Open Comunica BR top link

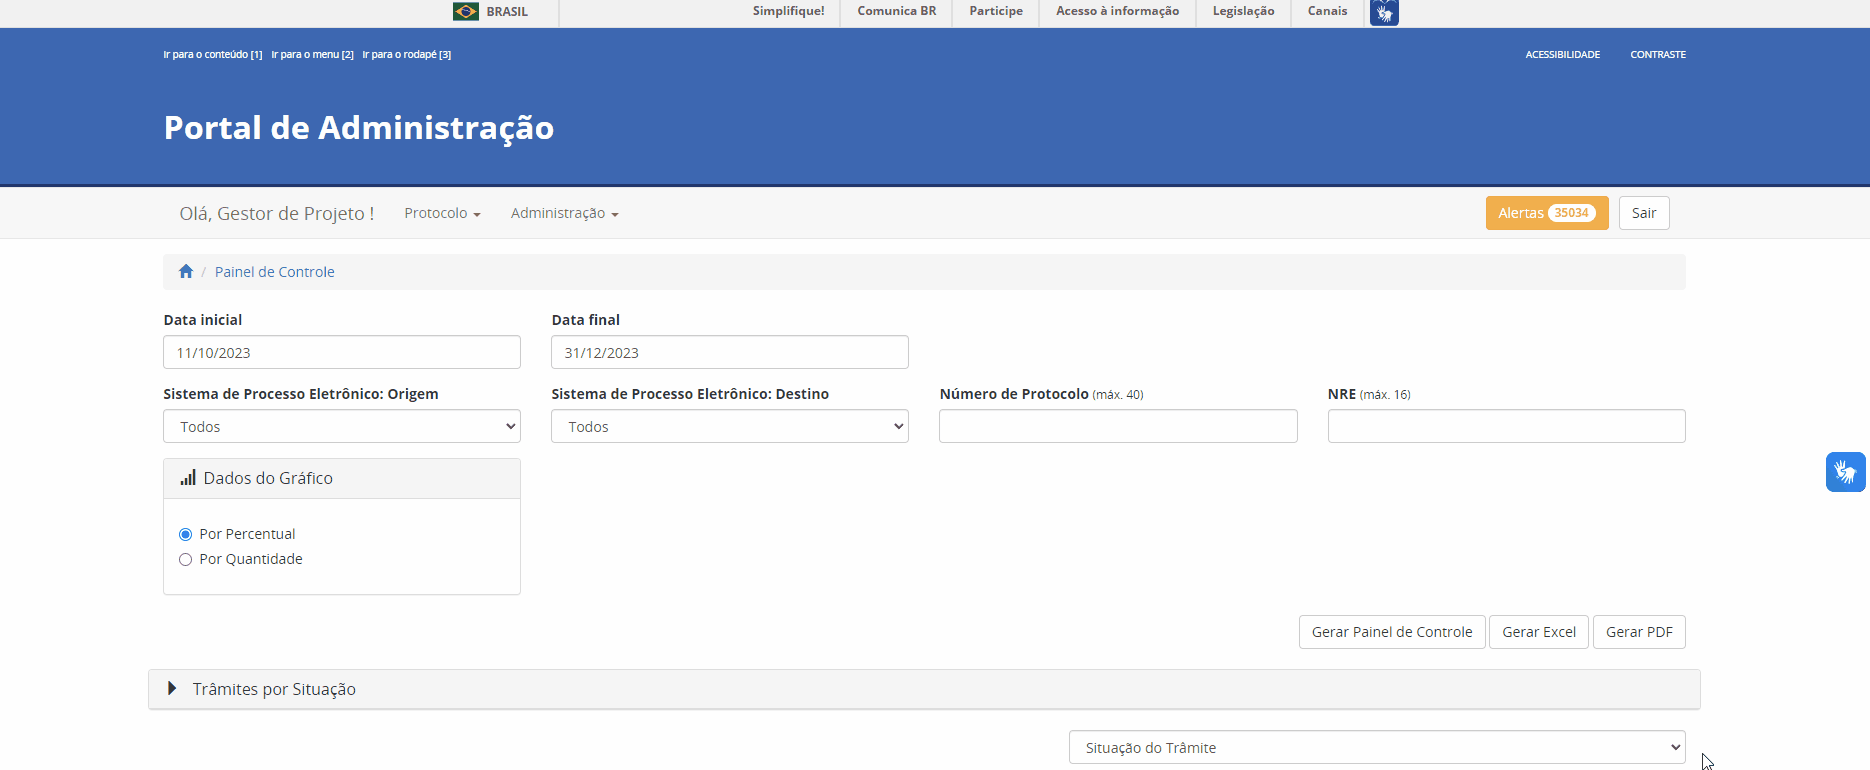[897, 11]
